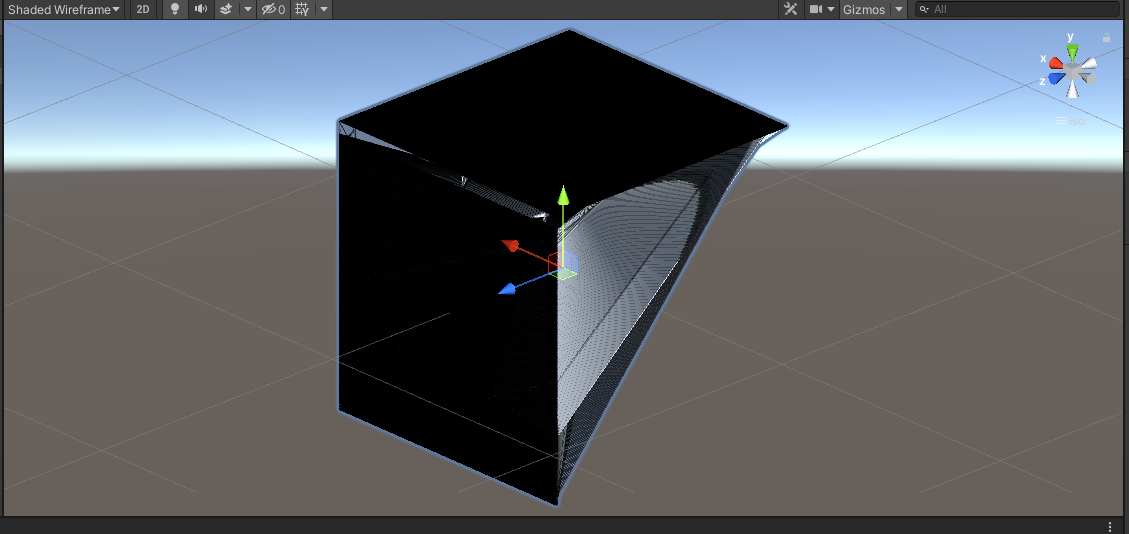Toggle Gizmos visibility button

864,9
